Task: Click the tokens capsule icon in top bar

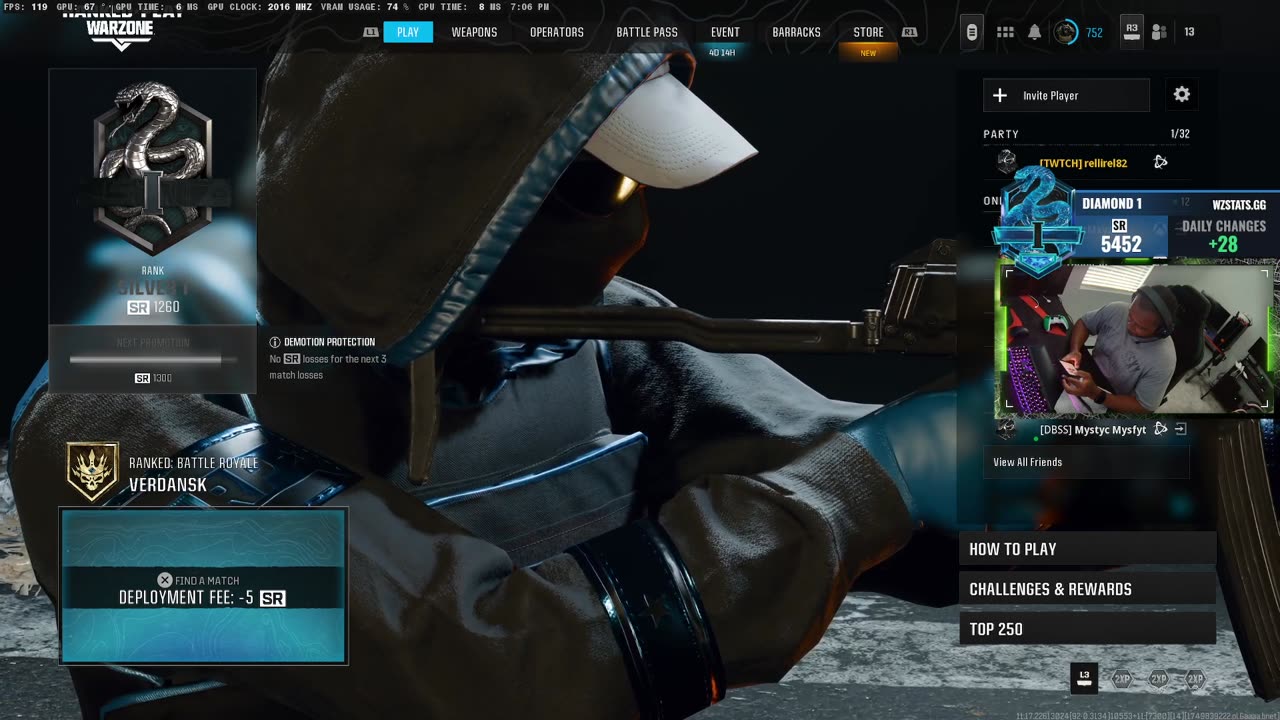Action: pyautogui.click(x=971, y=32)
